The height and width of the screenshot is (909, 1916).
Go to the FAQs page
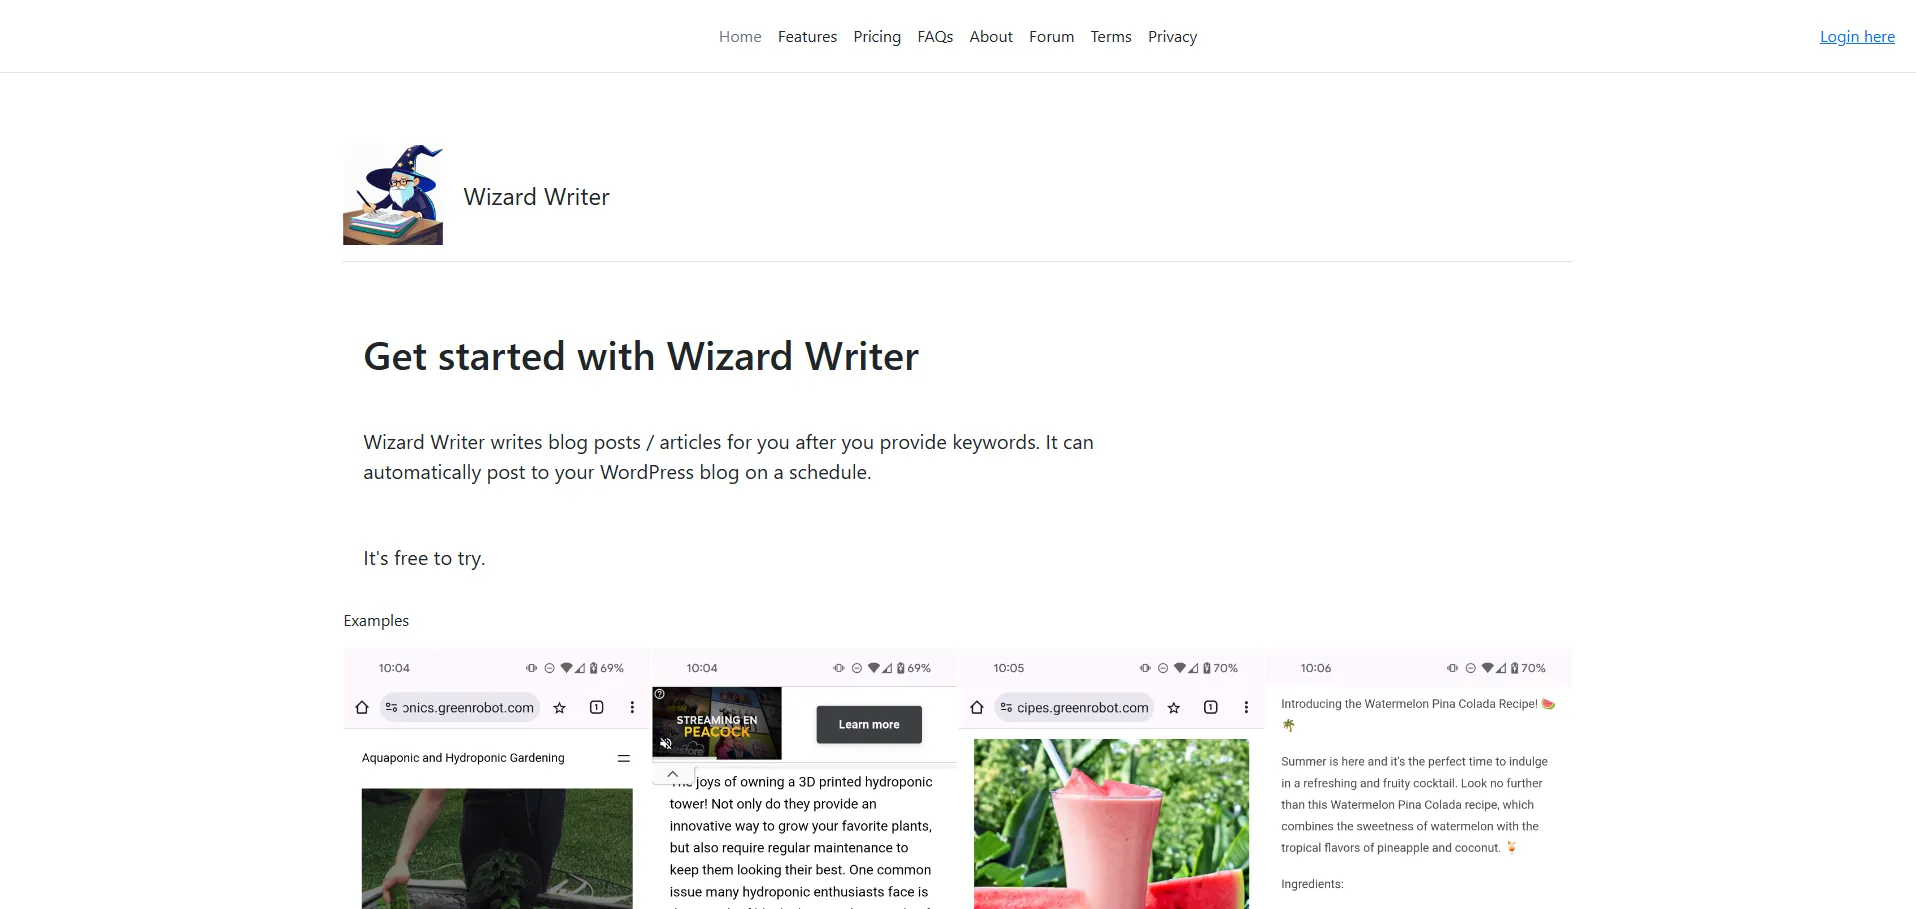[935, 37]
